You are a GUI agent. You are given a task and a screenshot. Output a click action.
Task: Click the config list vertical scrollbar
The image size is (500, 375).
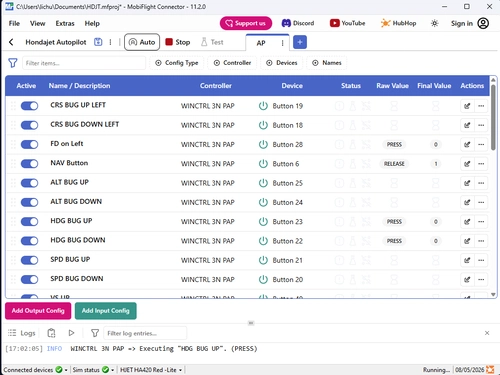point(493,117)
